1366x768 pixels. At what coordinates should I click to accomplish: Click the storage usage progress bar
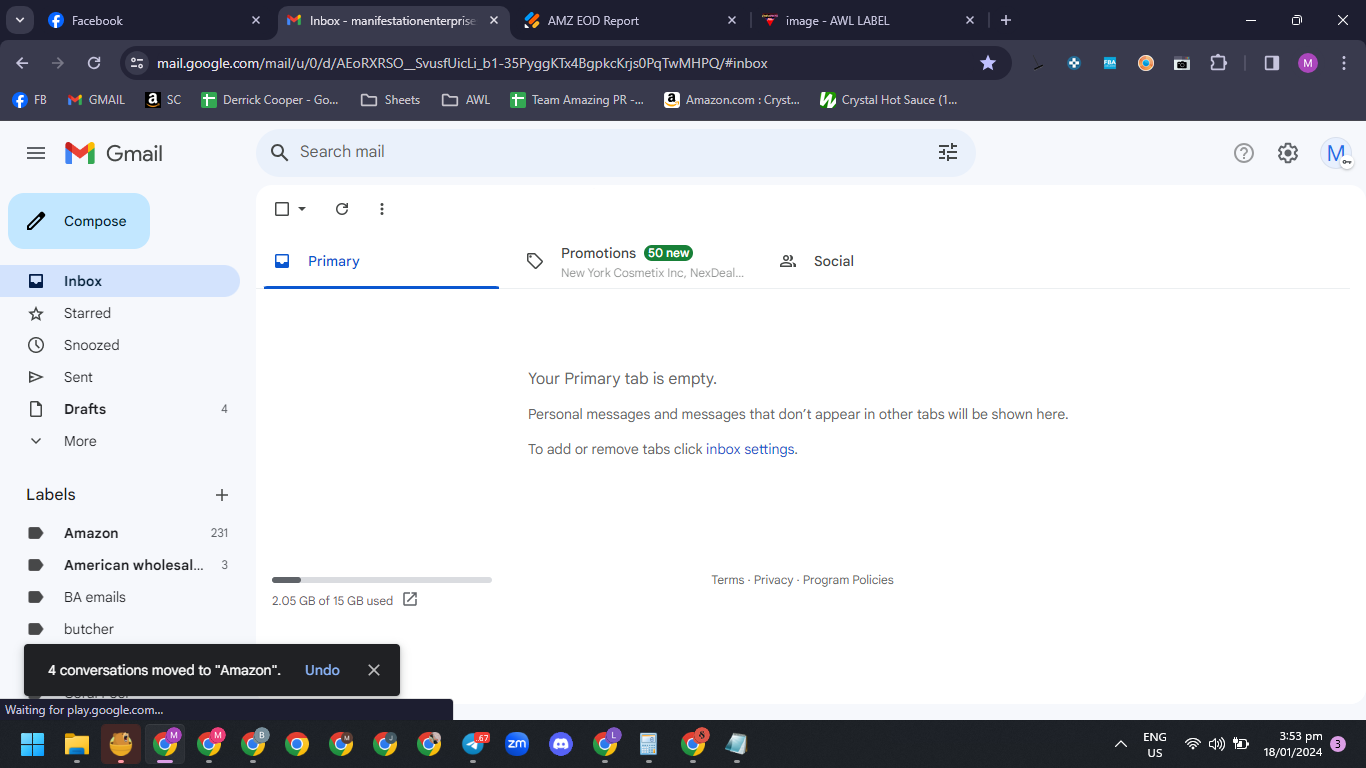(382, 580)
